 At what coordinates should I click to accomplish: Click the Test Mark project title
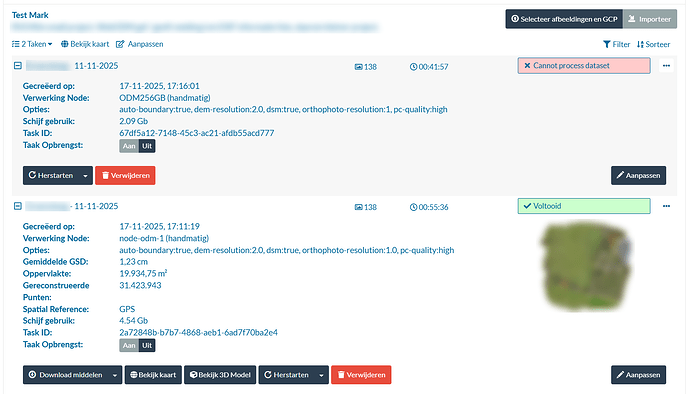coord(30,15)
